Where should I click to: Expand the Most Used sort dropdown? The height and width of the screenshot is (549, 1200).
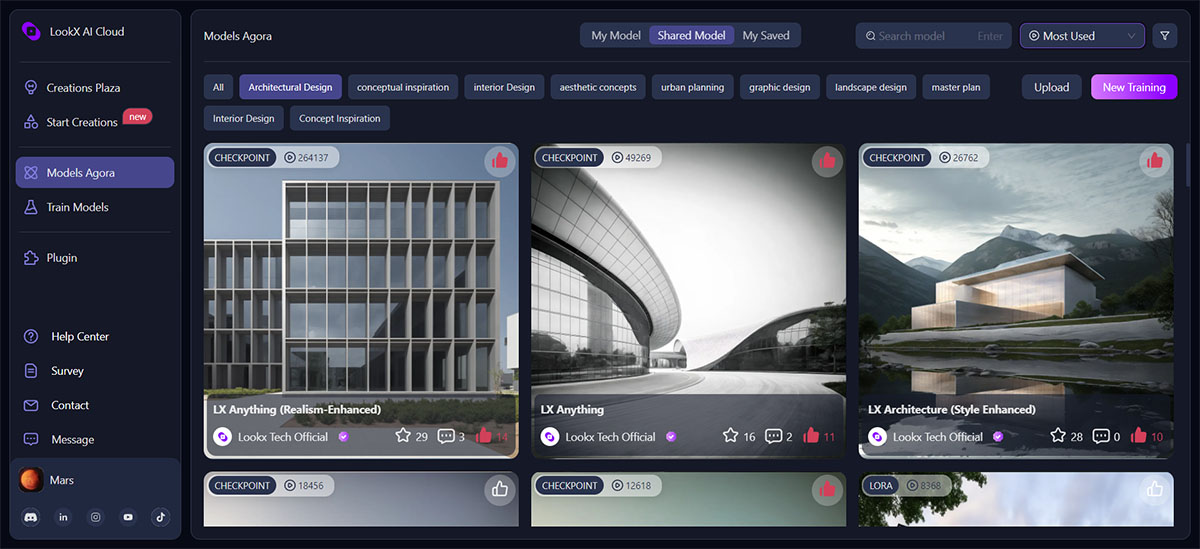[x=1082, y=36]
